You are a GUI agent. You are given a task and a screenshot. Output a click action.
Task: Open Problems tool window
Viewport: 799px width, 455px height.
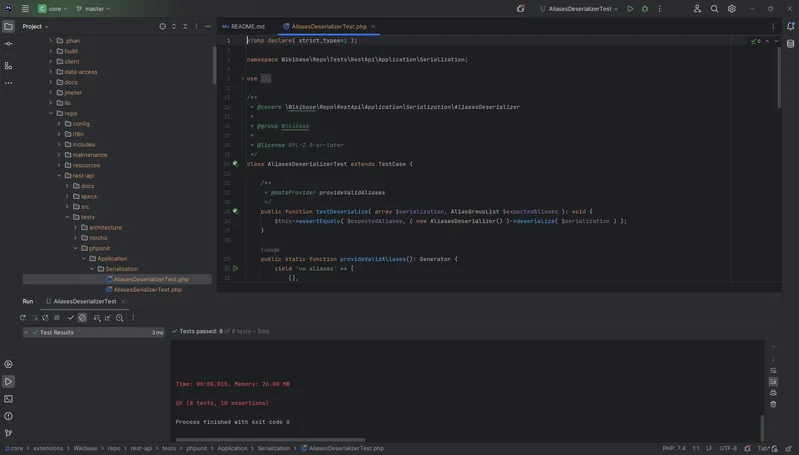point(9,416)
